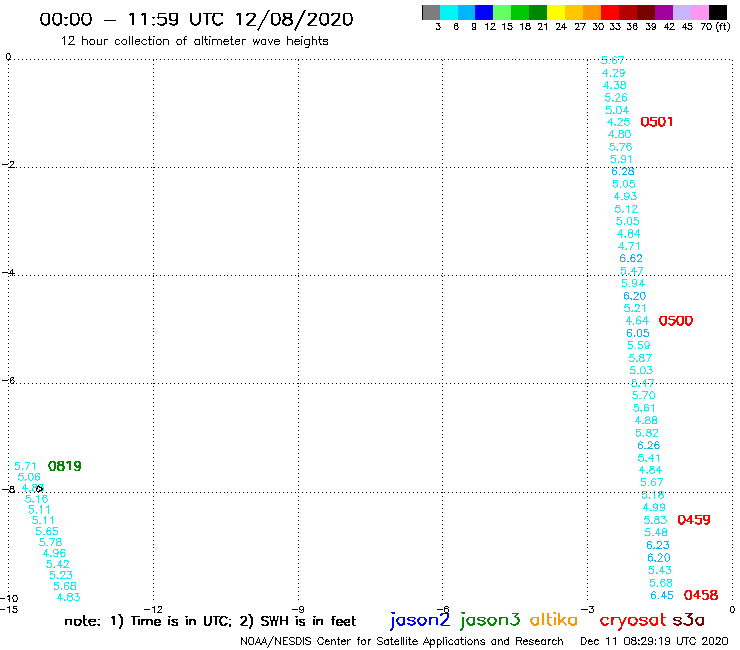Select the jason3 track value 5.78
The height and width of the screenshot is (650, 740).
[x=50, y=542]
